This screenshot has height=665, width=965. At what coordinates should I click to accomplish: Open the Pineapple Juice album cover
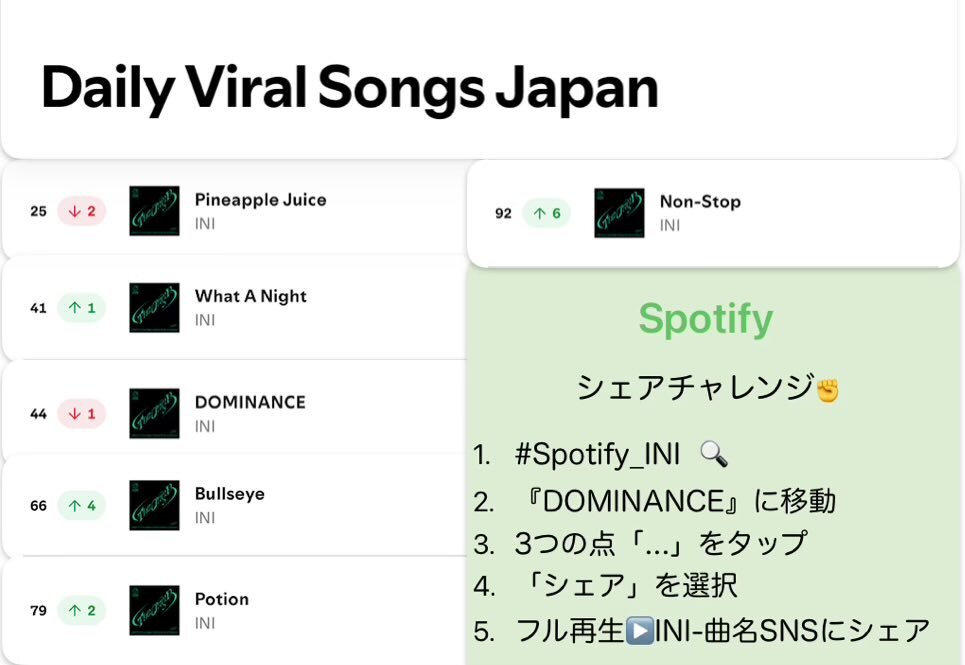coord(154,211)
